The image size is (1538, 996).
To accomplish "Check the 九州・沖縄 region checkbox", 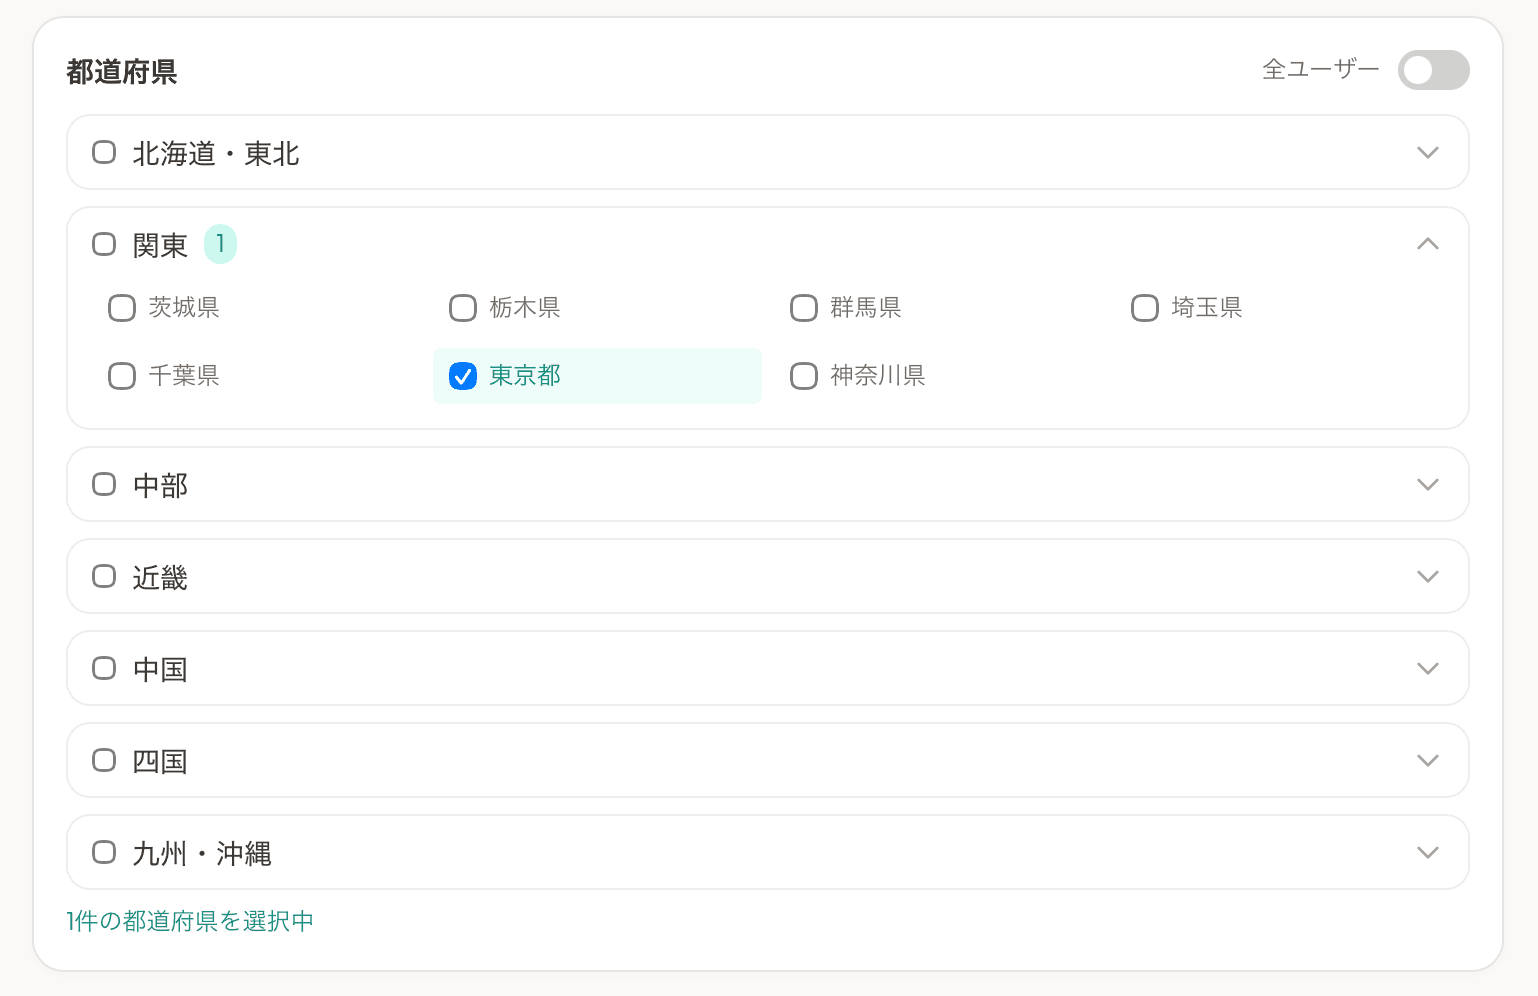I will pos(104,851).
